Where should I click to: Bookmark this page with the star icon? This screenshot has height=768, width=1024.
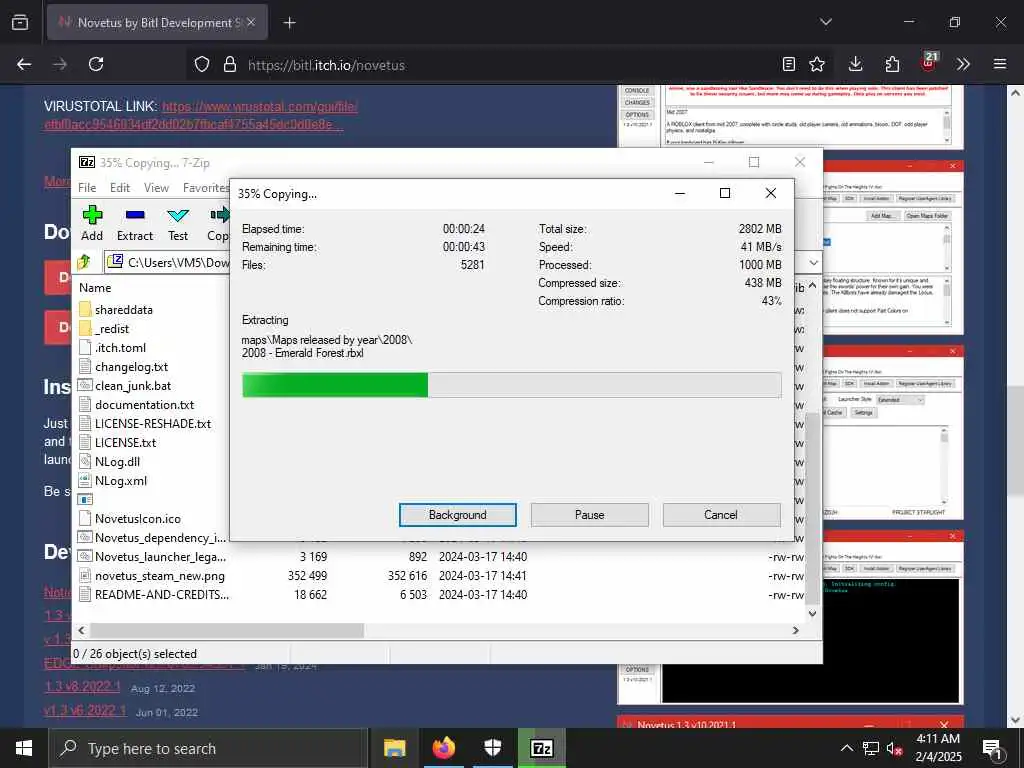click(x=817, y=64)
